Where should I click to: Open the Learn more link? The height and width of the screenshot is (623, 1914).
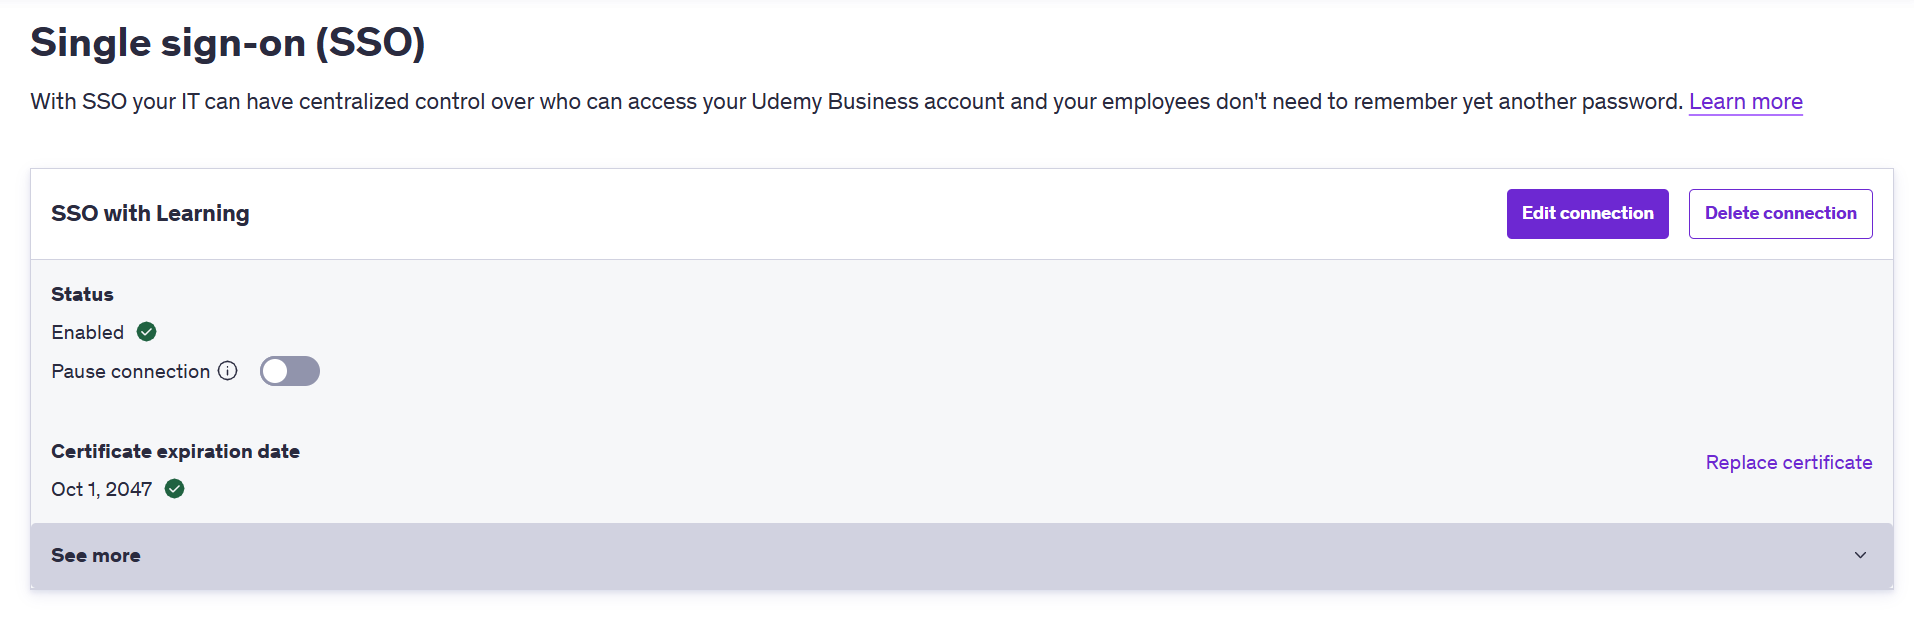point(1745,101)
